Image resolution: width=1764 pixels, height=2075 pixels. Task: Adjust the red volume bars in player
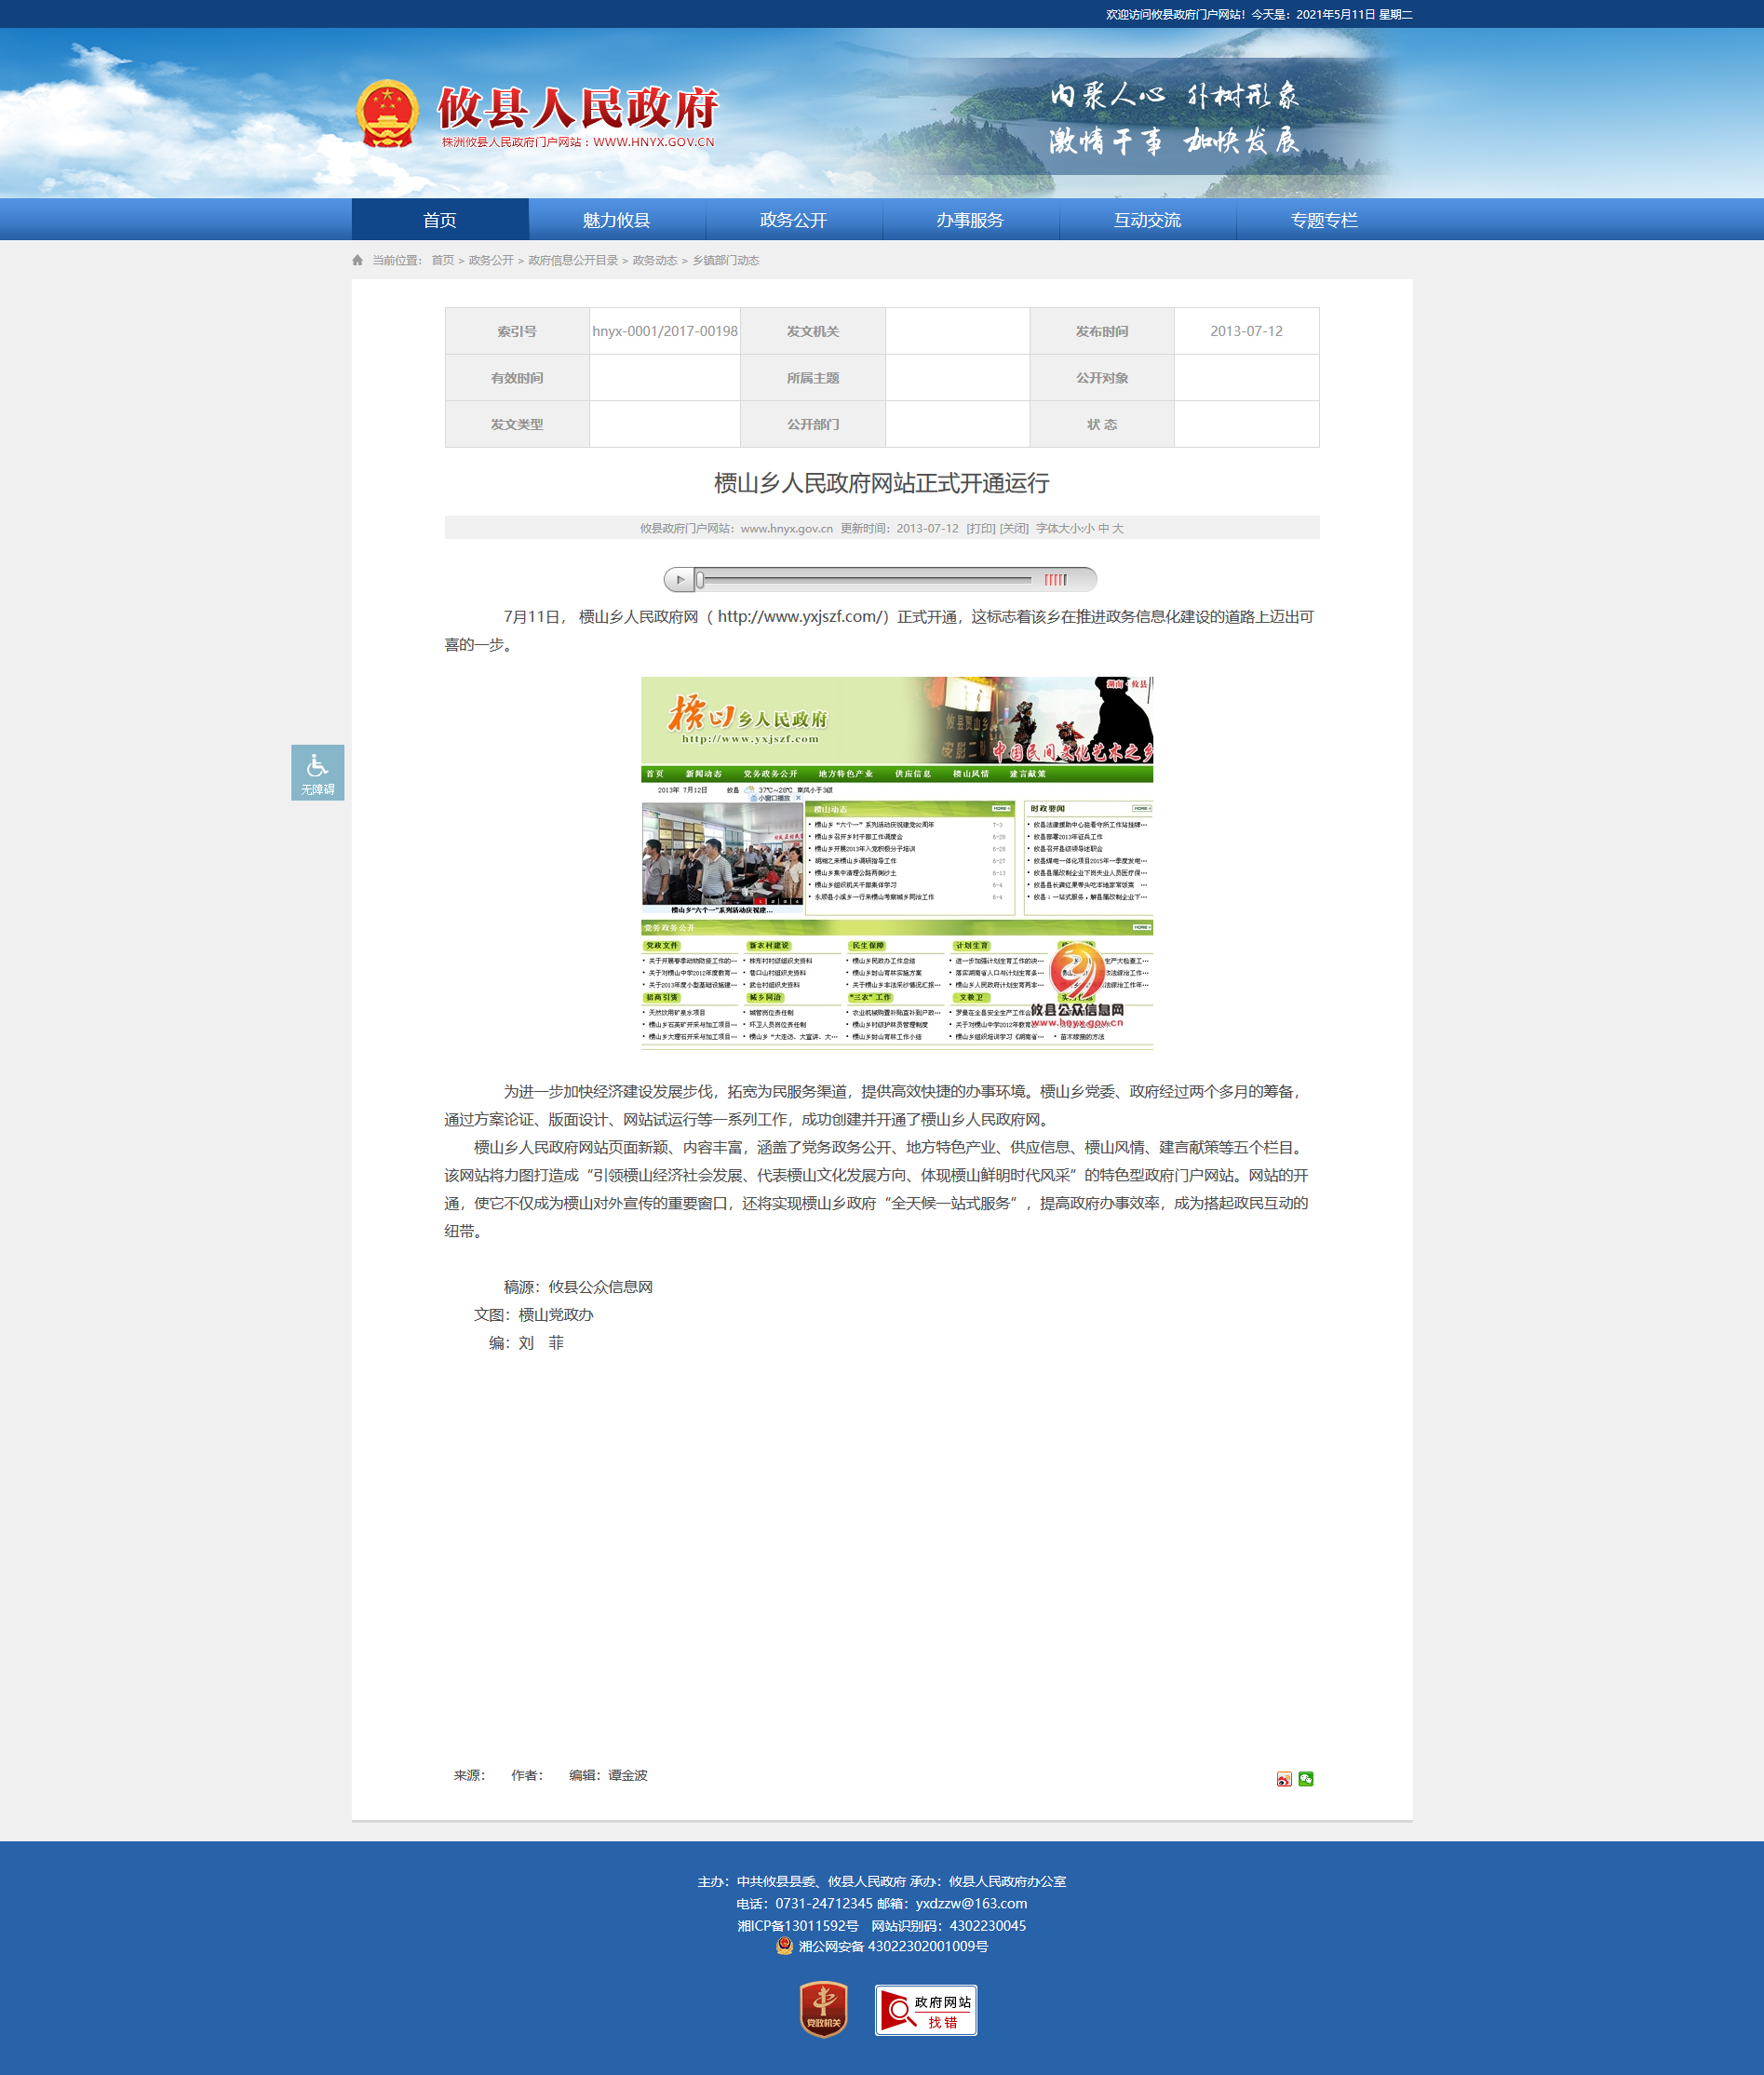[x=1056, y=580]
